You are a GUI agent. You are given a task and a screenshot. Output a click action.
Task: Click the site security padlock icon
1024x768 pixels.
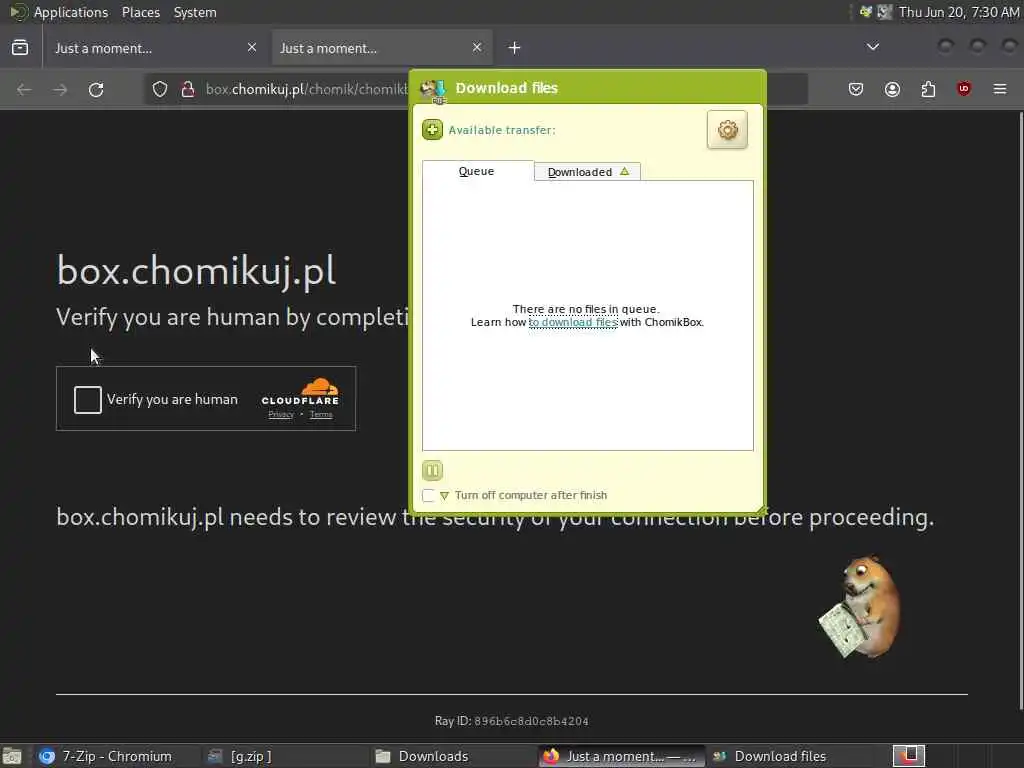pos(188,89)
